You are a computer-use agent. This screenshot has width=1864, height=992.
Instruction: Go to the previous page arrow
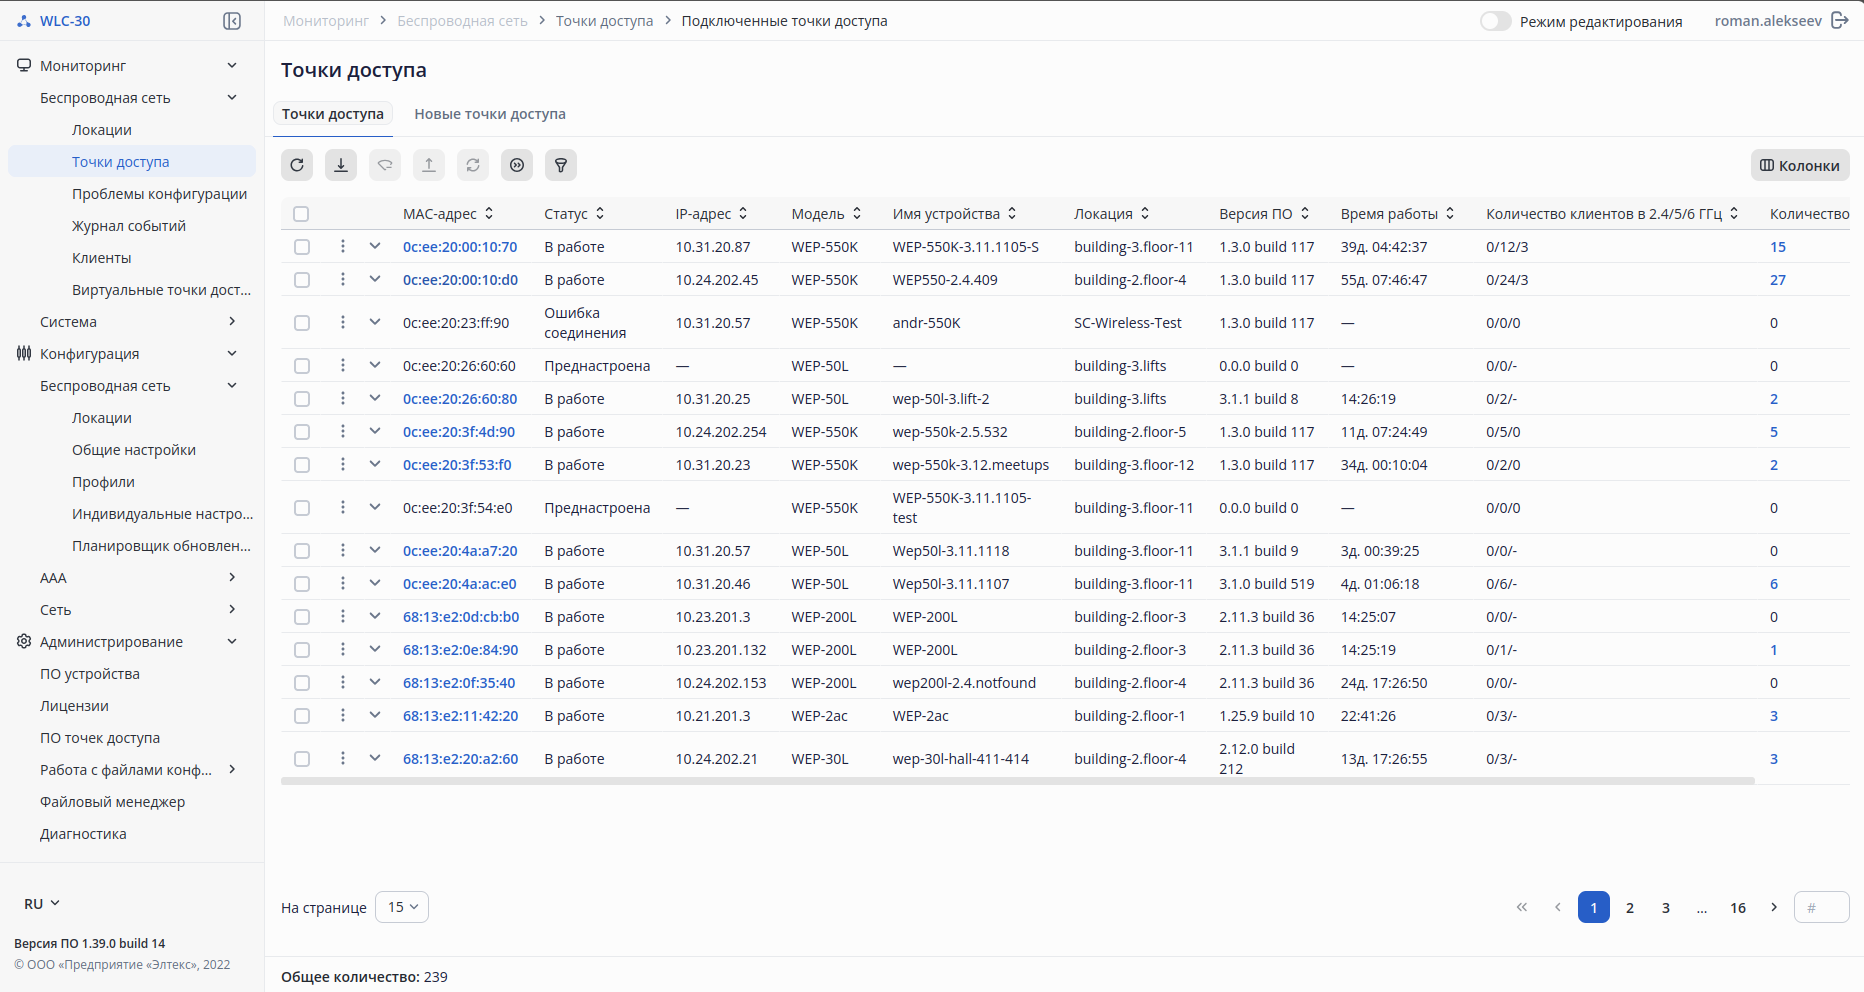(x=1558, y=907)
